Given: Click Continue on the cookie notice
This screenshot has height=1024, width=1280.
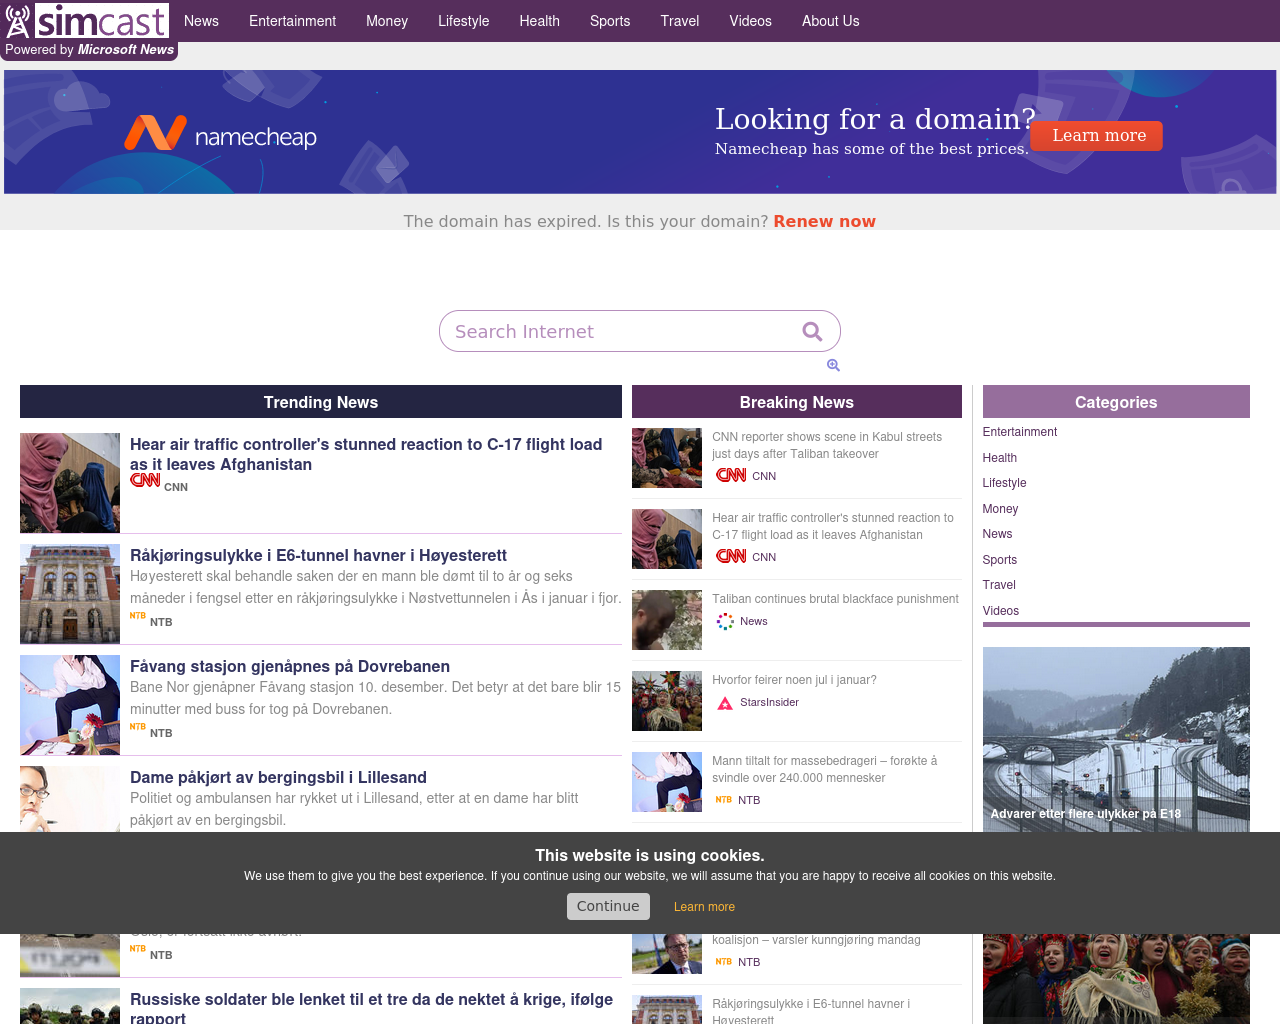Looking at the screenshot, I should [608, 906].
